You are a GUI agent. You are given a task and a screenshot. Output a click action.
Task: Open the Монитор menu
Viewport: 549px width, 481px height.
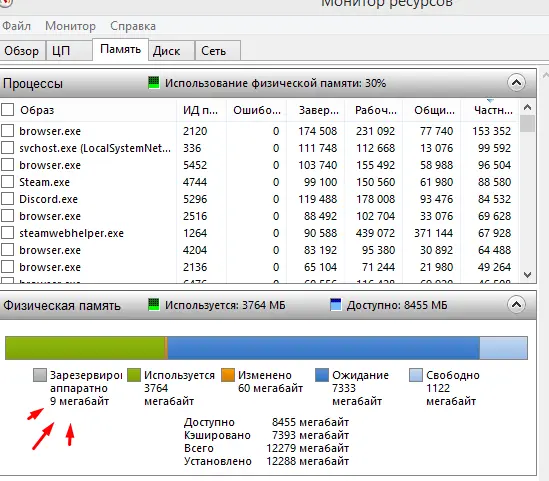click(x=70, y=26)
